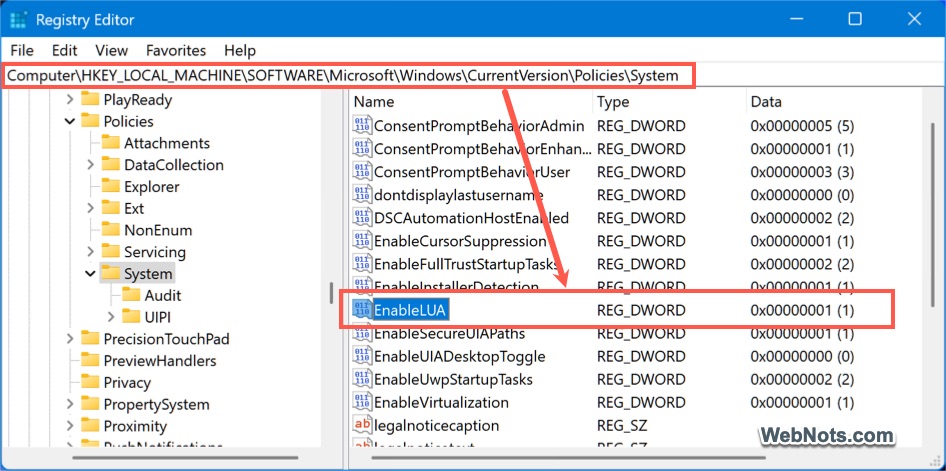Select the EnableVirtualization value name
The image size is (946, 471).
pos(441,402)
